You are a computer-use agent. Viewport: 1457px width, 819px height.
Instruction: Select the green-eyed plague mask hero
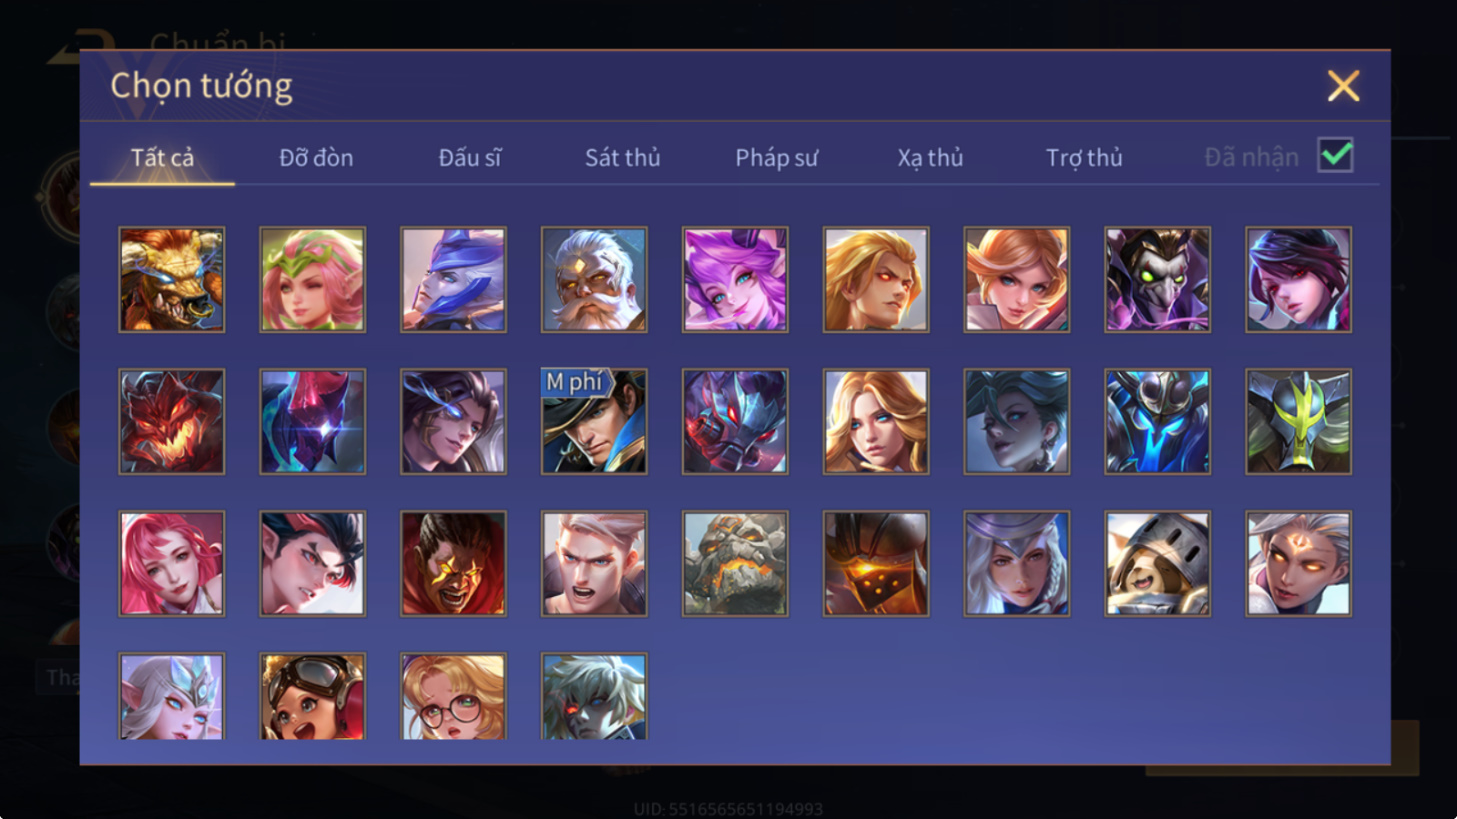(1157, 279)
